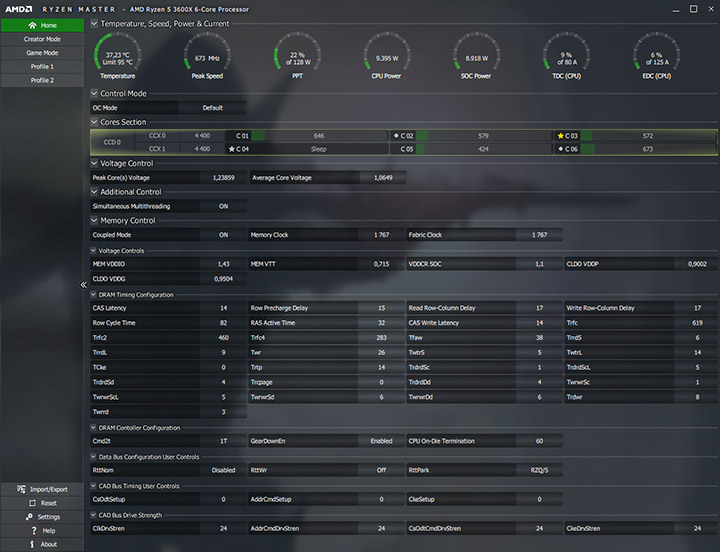720x552 pixels.
Task: Collapse the Temperature, Speed, Power & Current section
Action: pyautogui.click(x=94, y=23)
